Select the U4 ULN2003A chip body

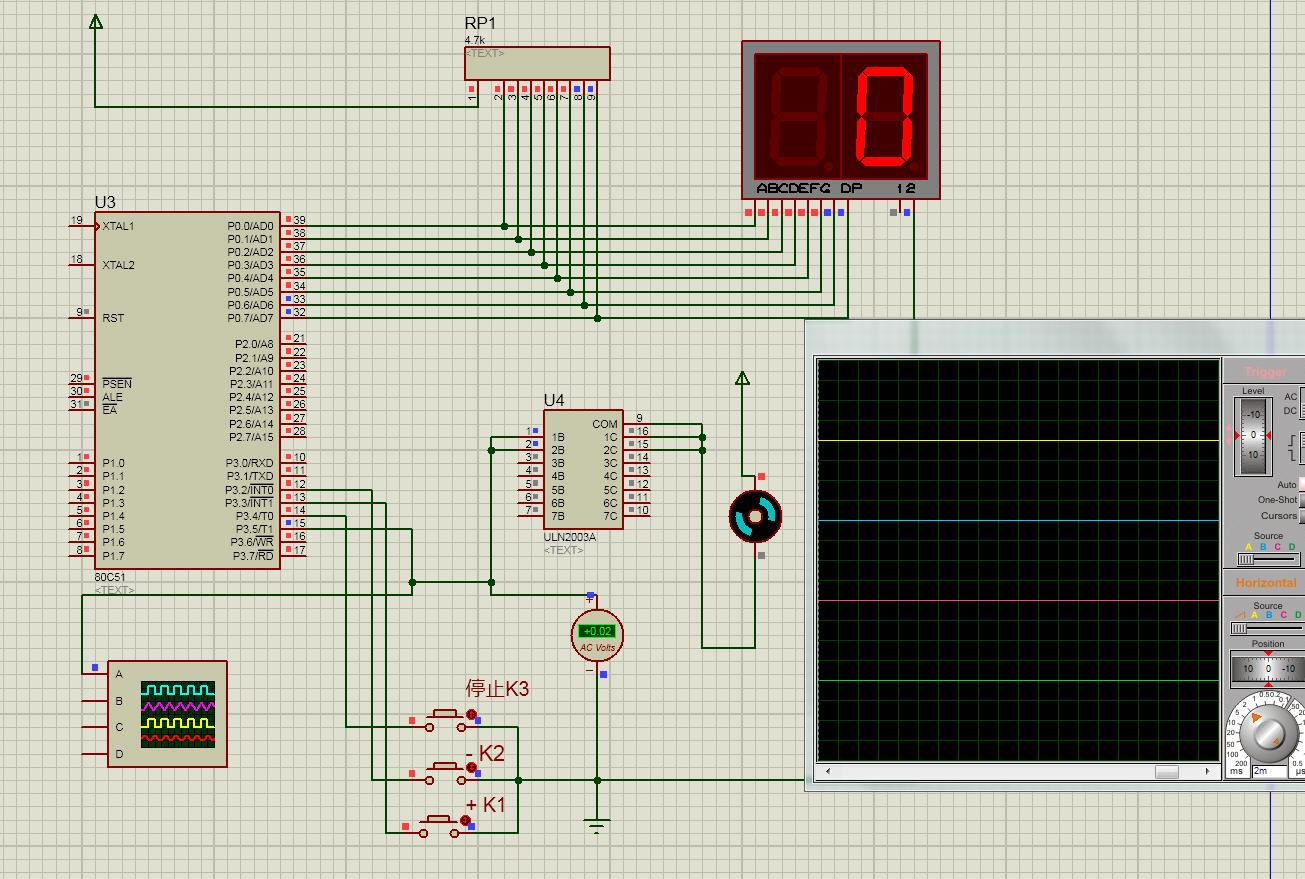[583, 469]
